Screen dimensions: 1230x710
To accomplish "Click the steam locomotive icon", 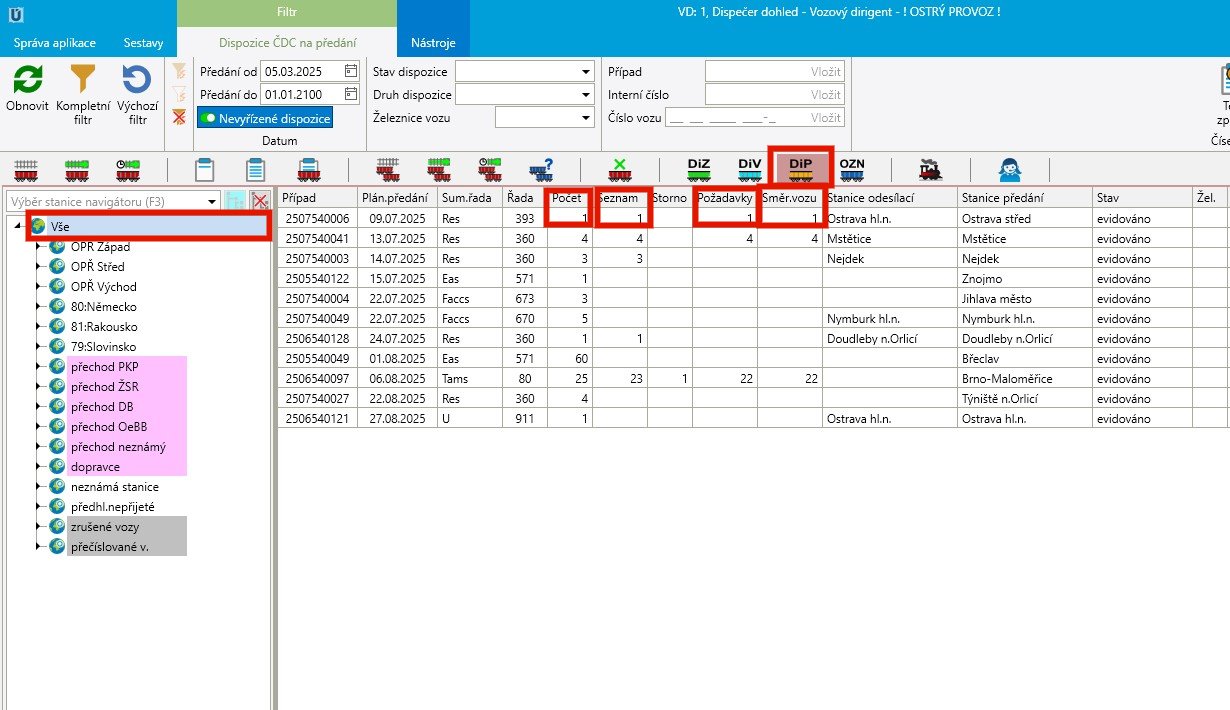I will (930, 169).
